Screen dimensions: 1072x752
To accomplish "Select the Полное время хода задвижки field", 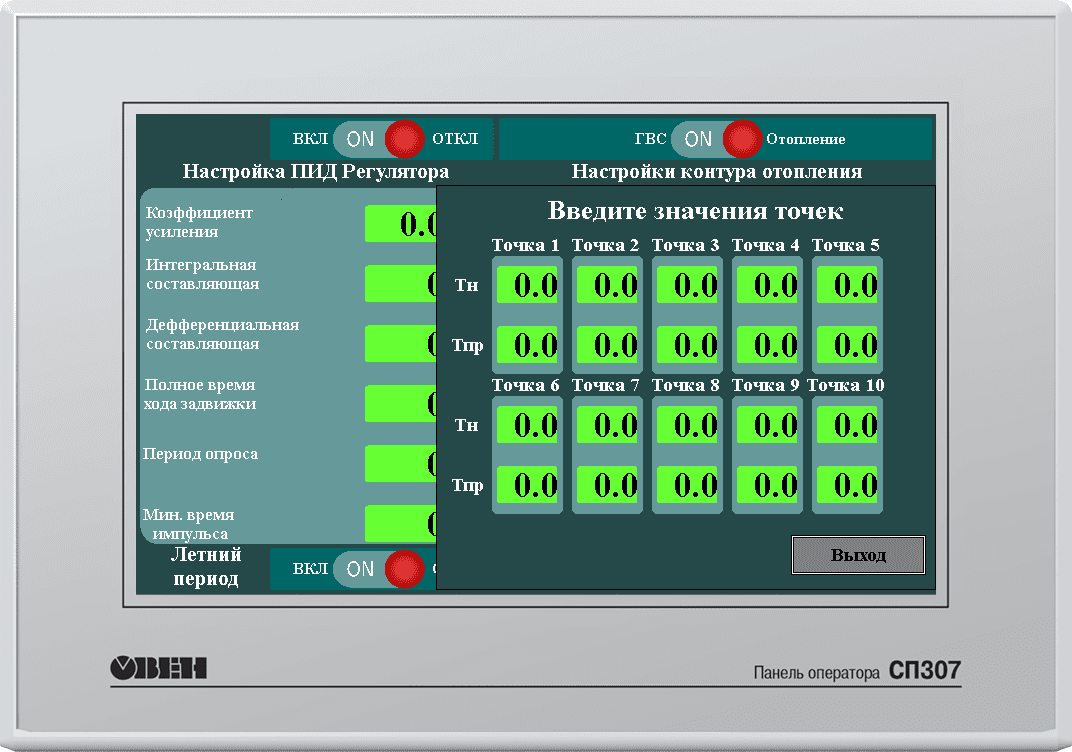I will [x=400, y=404].
